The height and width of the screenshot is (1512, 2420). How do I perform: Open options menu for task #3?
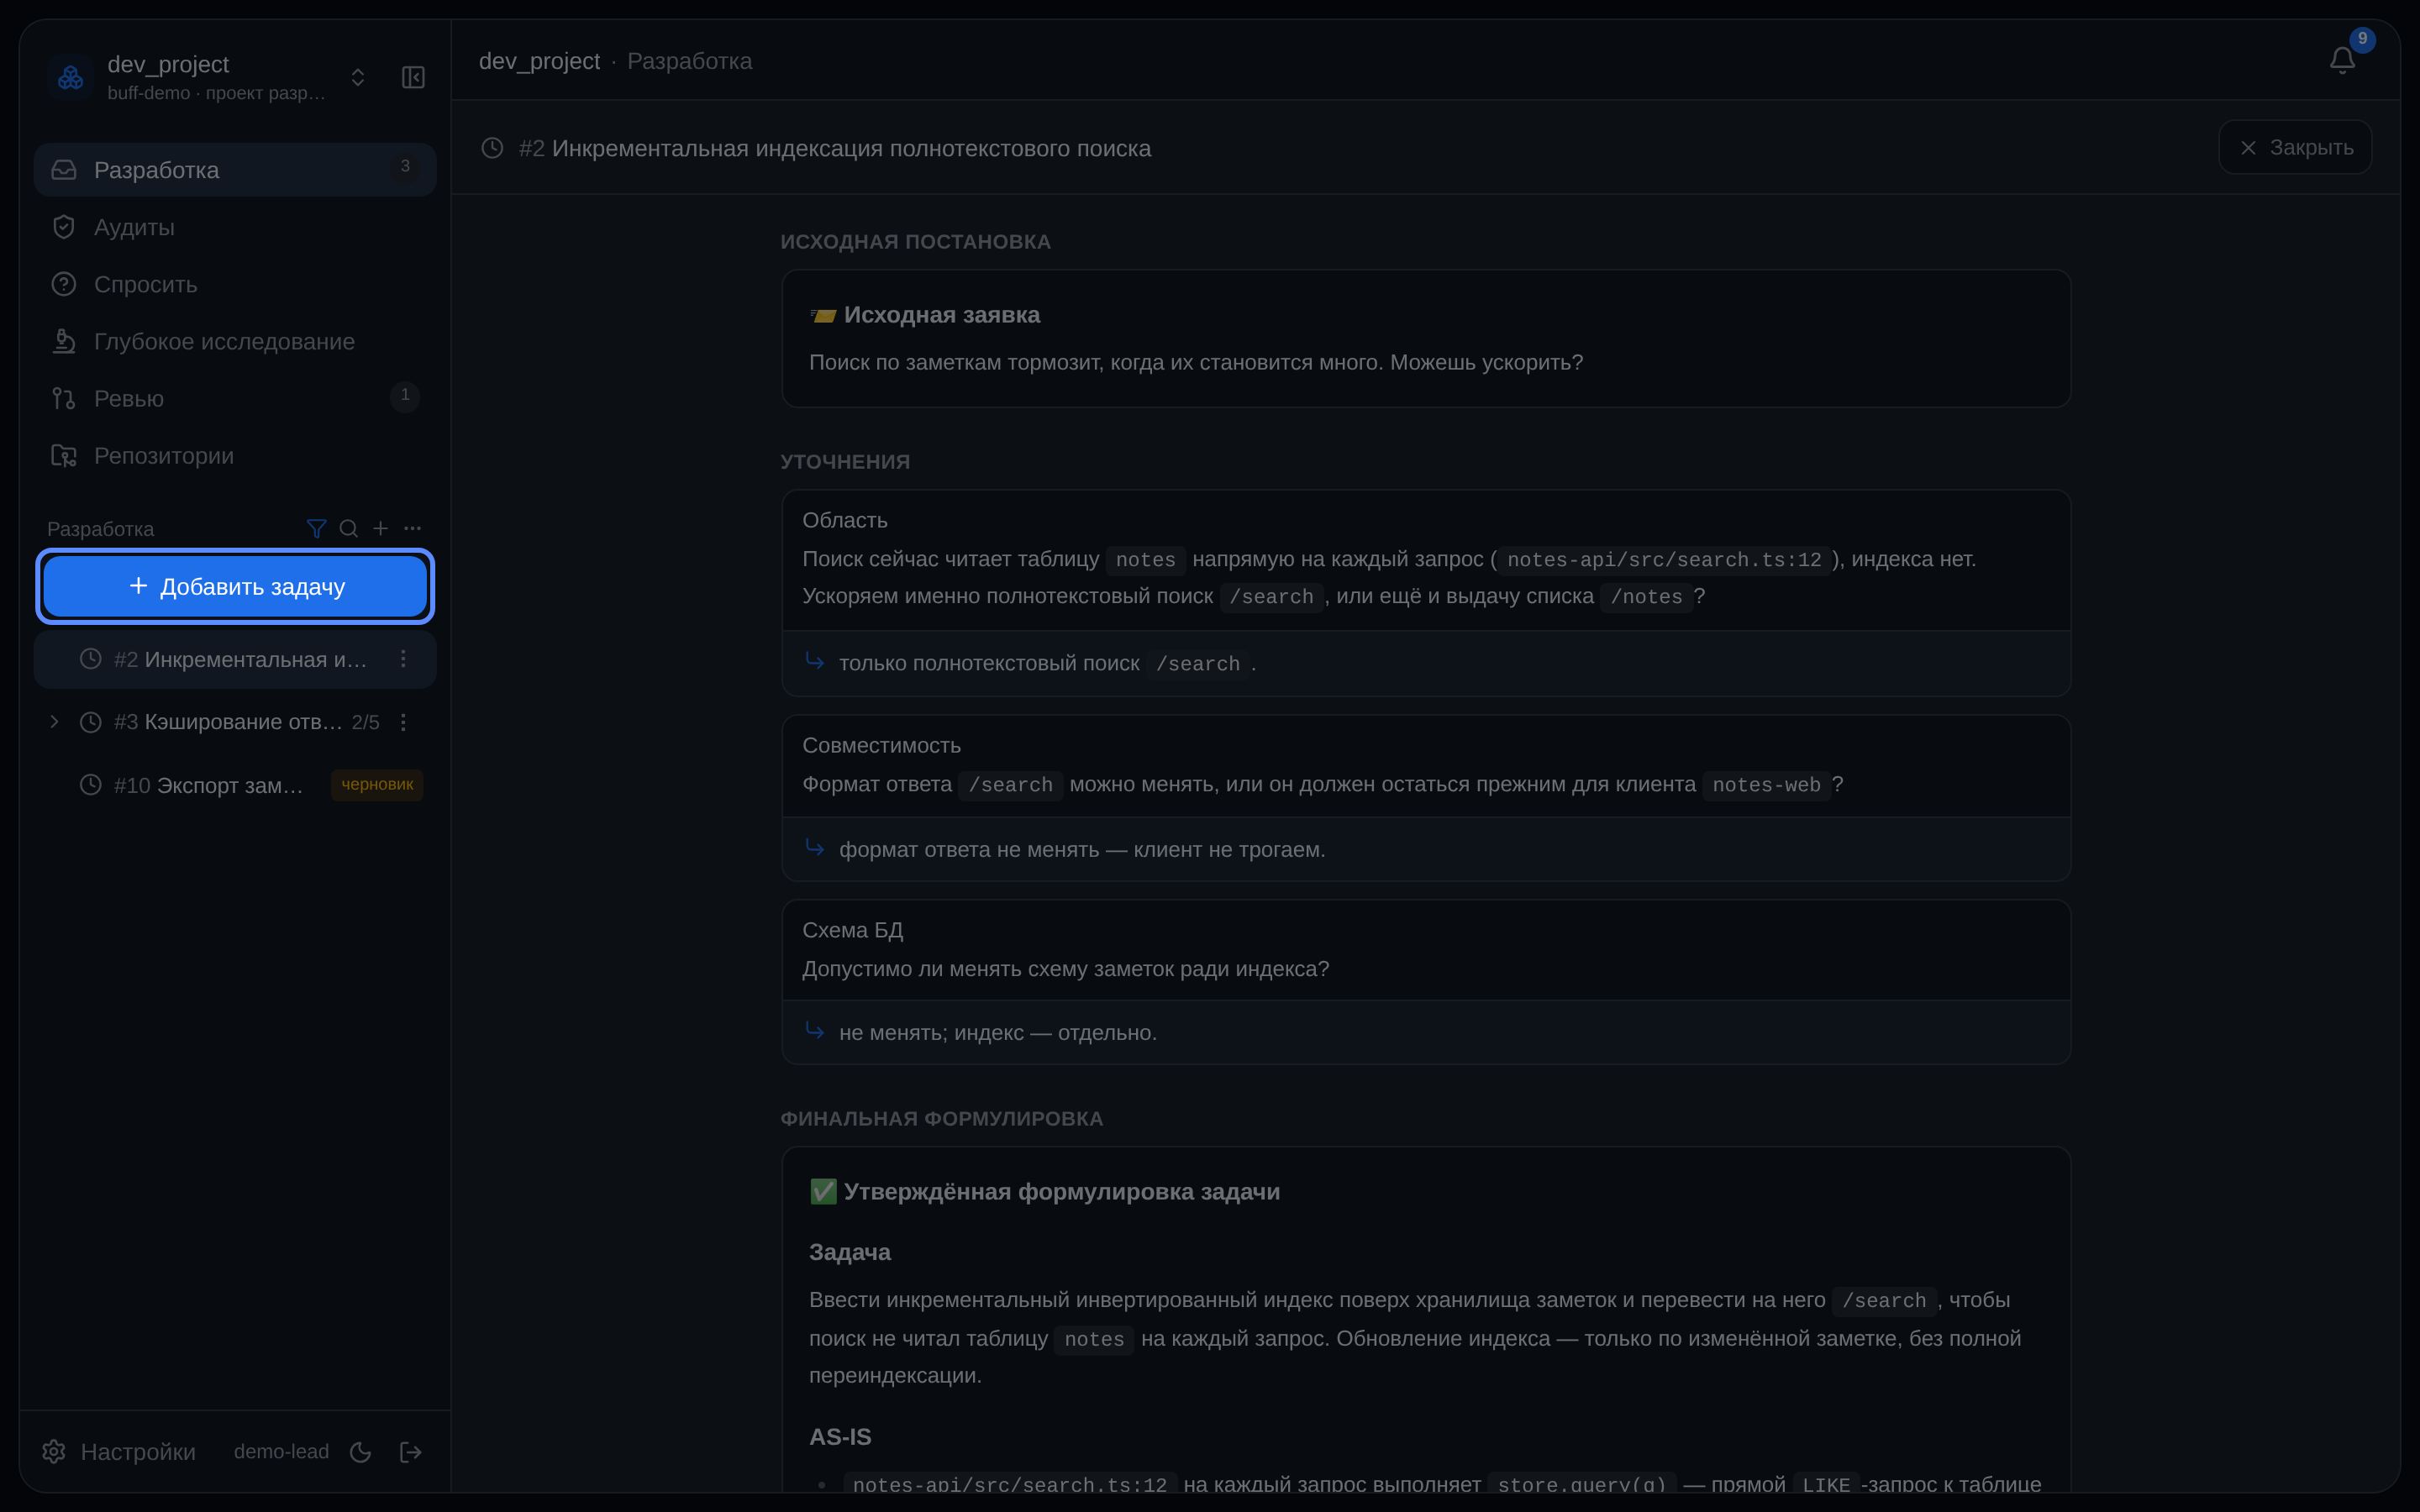(403, 722)
